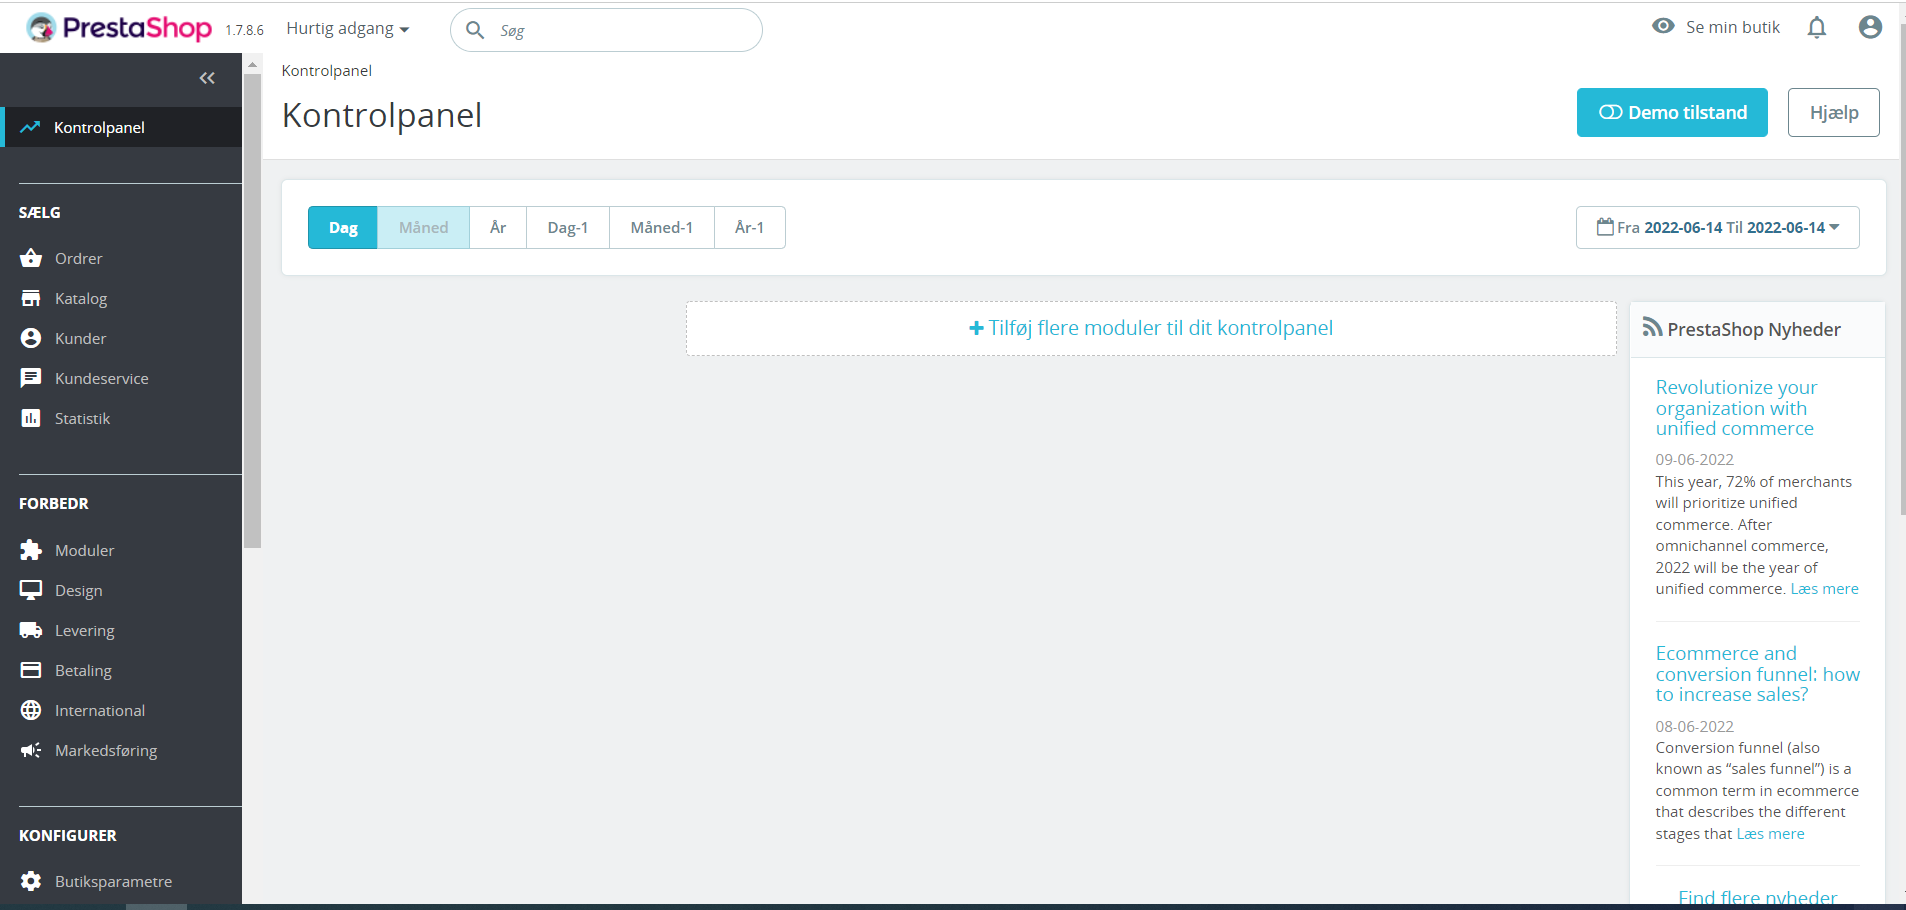This screenshot has width=1906, height=910.
Task: Click the International globe icon
Action: [31, 710]
